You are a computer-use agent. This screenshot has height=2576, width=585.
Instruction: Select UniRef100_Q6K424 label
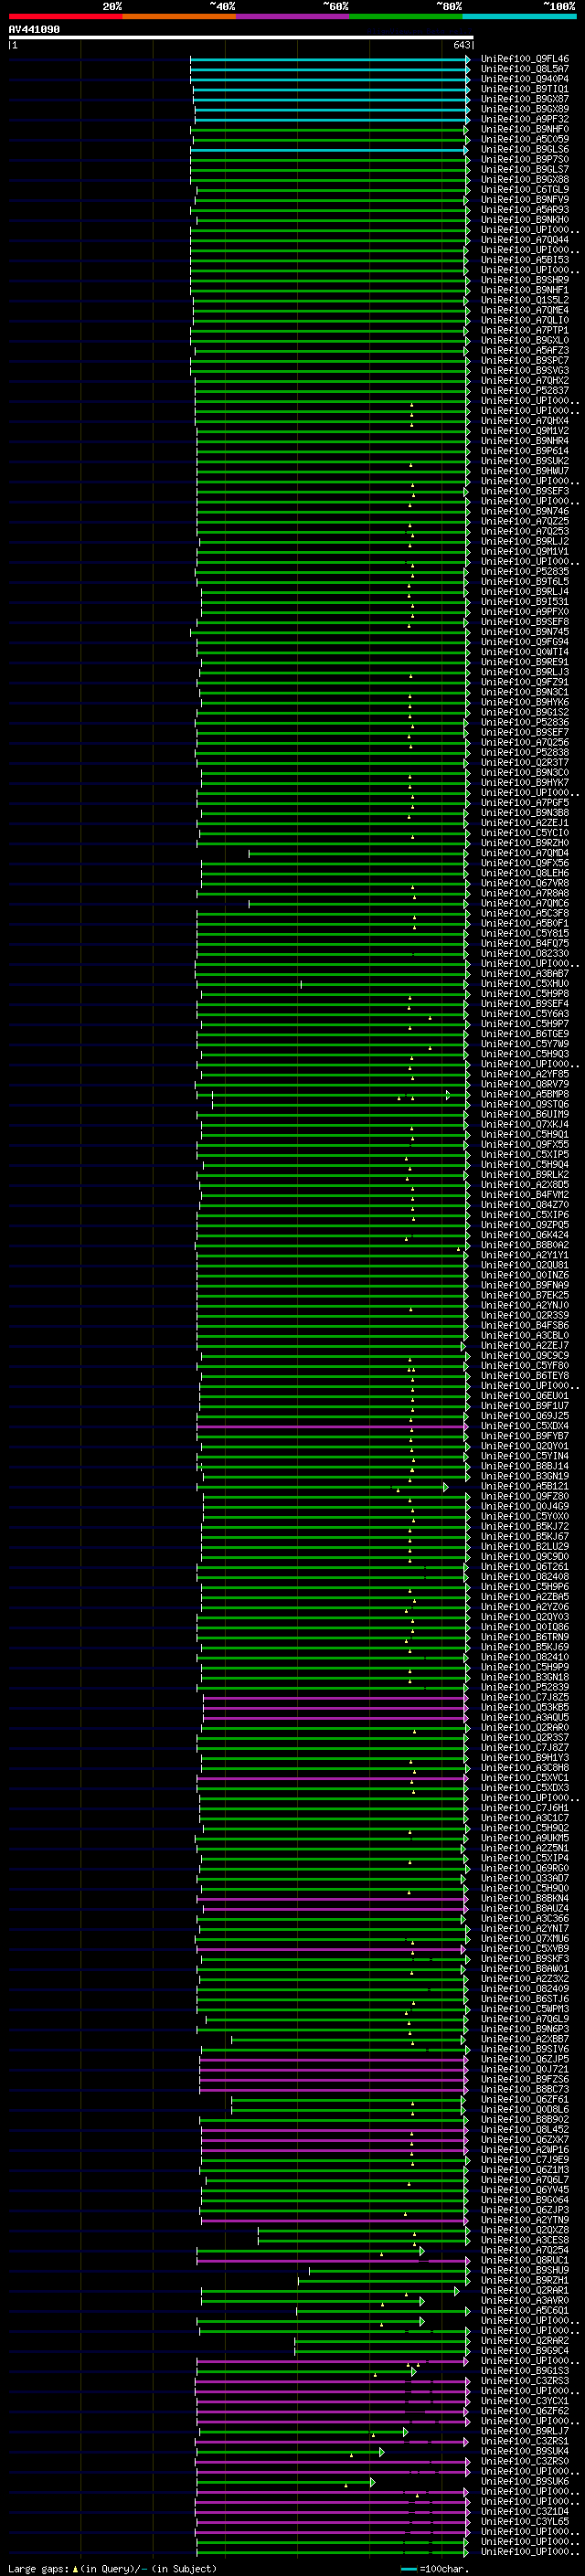coord(525,1235)
